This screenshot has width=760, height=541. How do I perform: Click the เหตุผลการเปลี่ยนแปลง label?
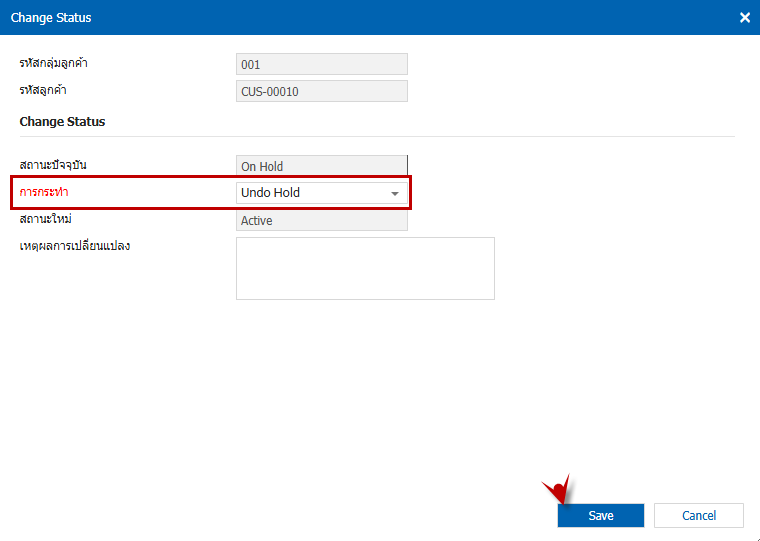[75, 246]
